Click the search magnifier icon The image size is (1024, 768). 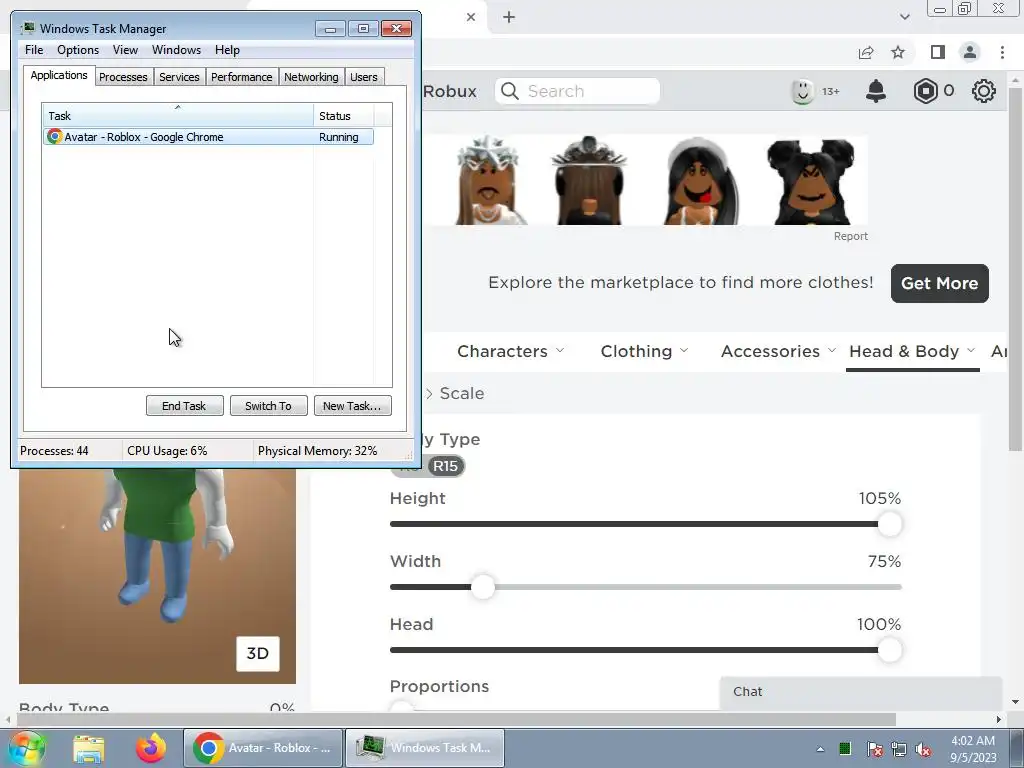[x=510, y=91]
